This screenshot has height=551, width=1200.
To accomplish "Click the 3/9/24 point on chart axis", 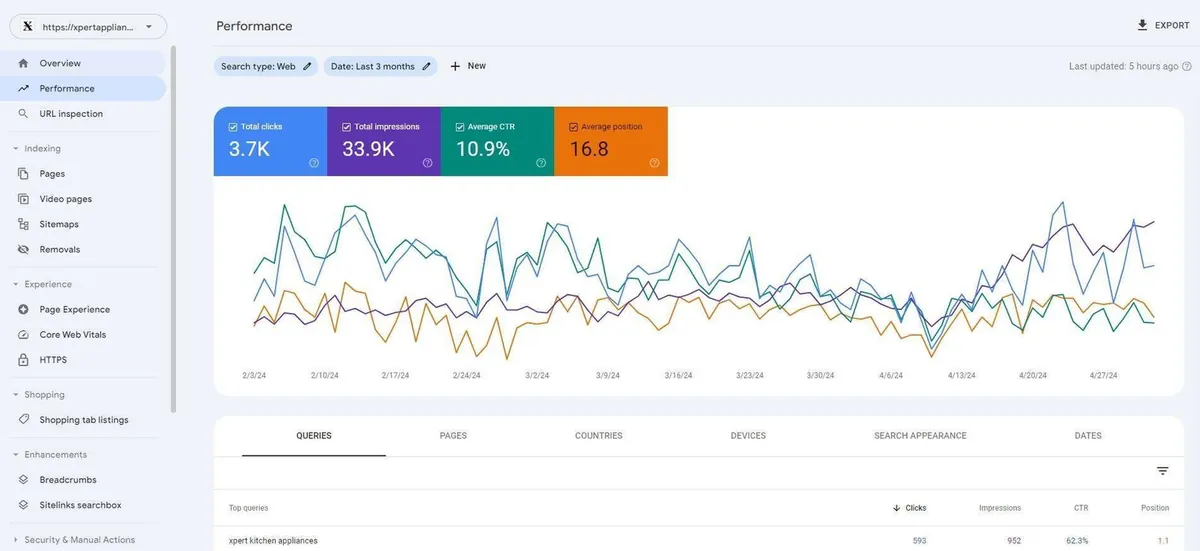I will click(x=608, y=376).
